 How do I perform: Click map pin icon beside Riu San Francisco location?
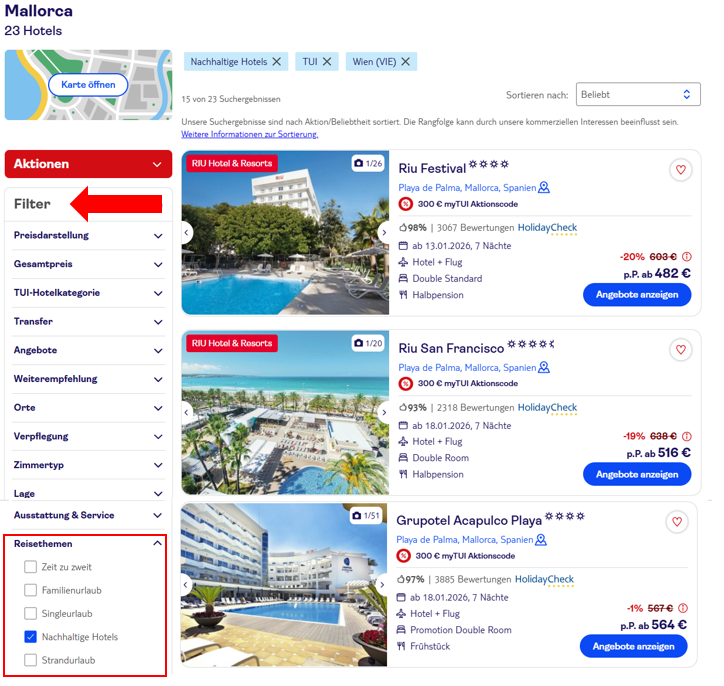544,367
